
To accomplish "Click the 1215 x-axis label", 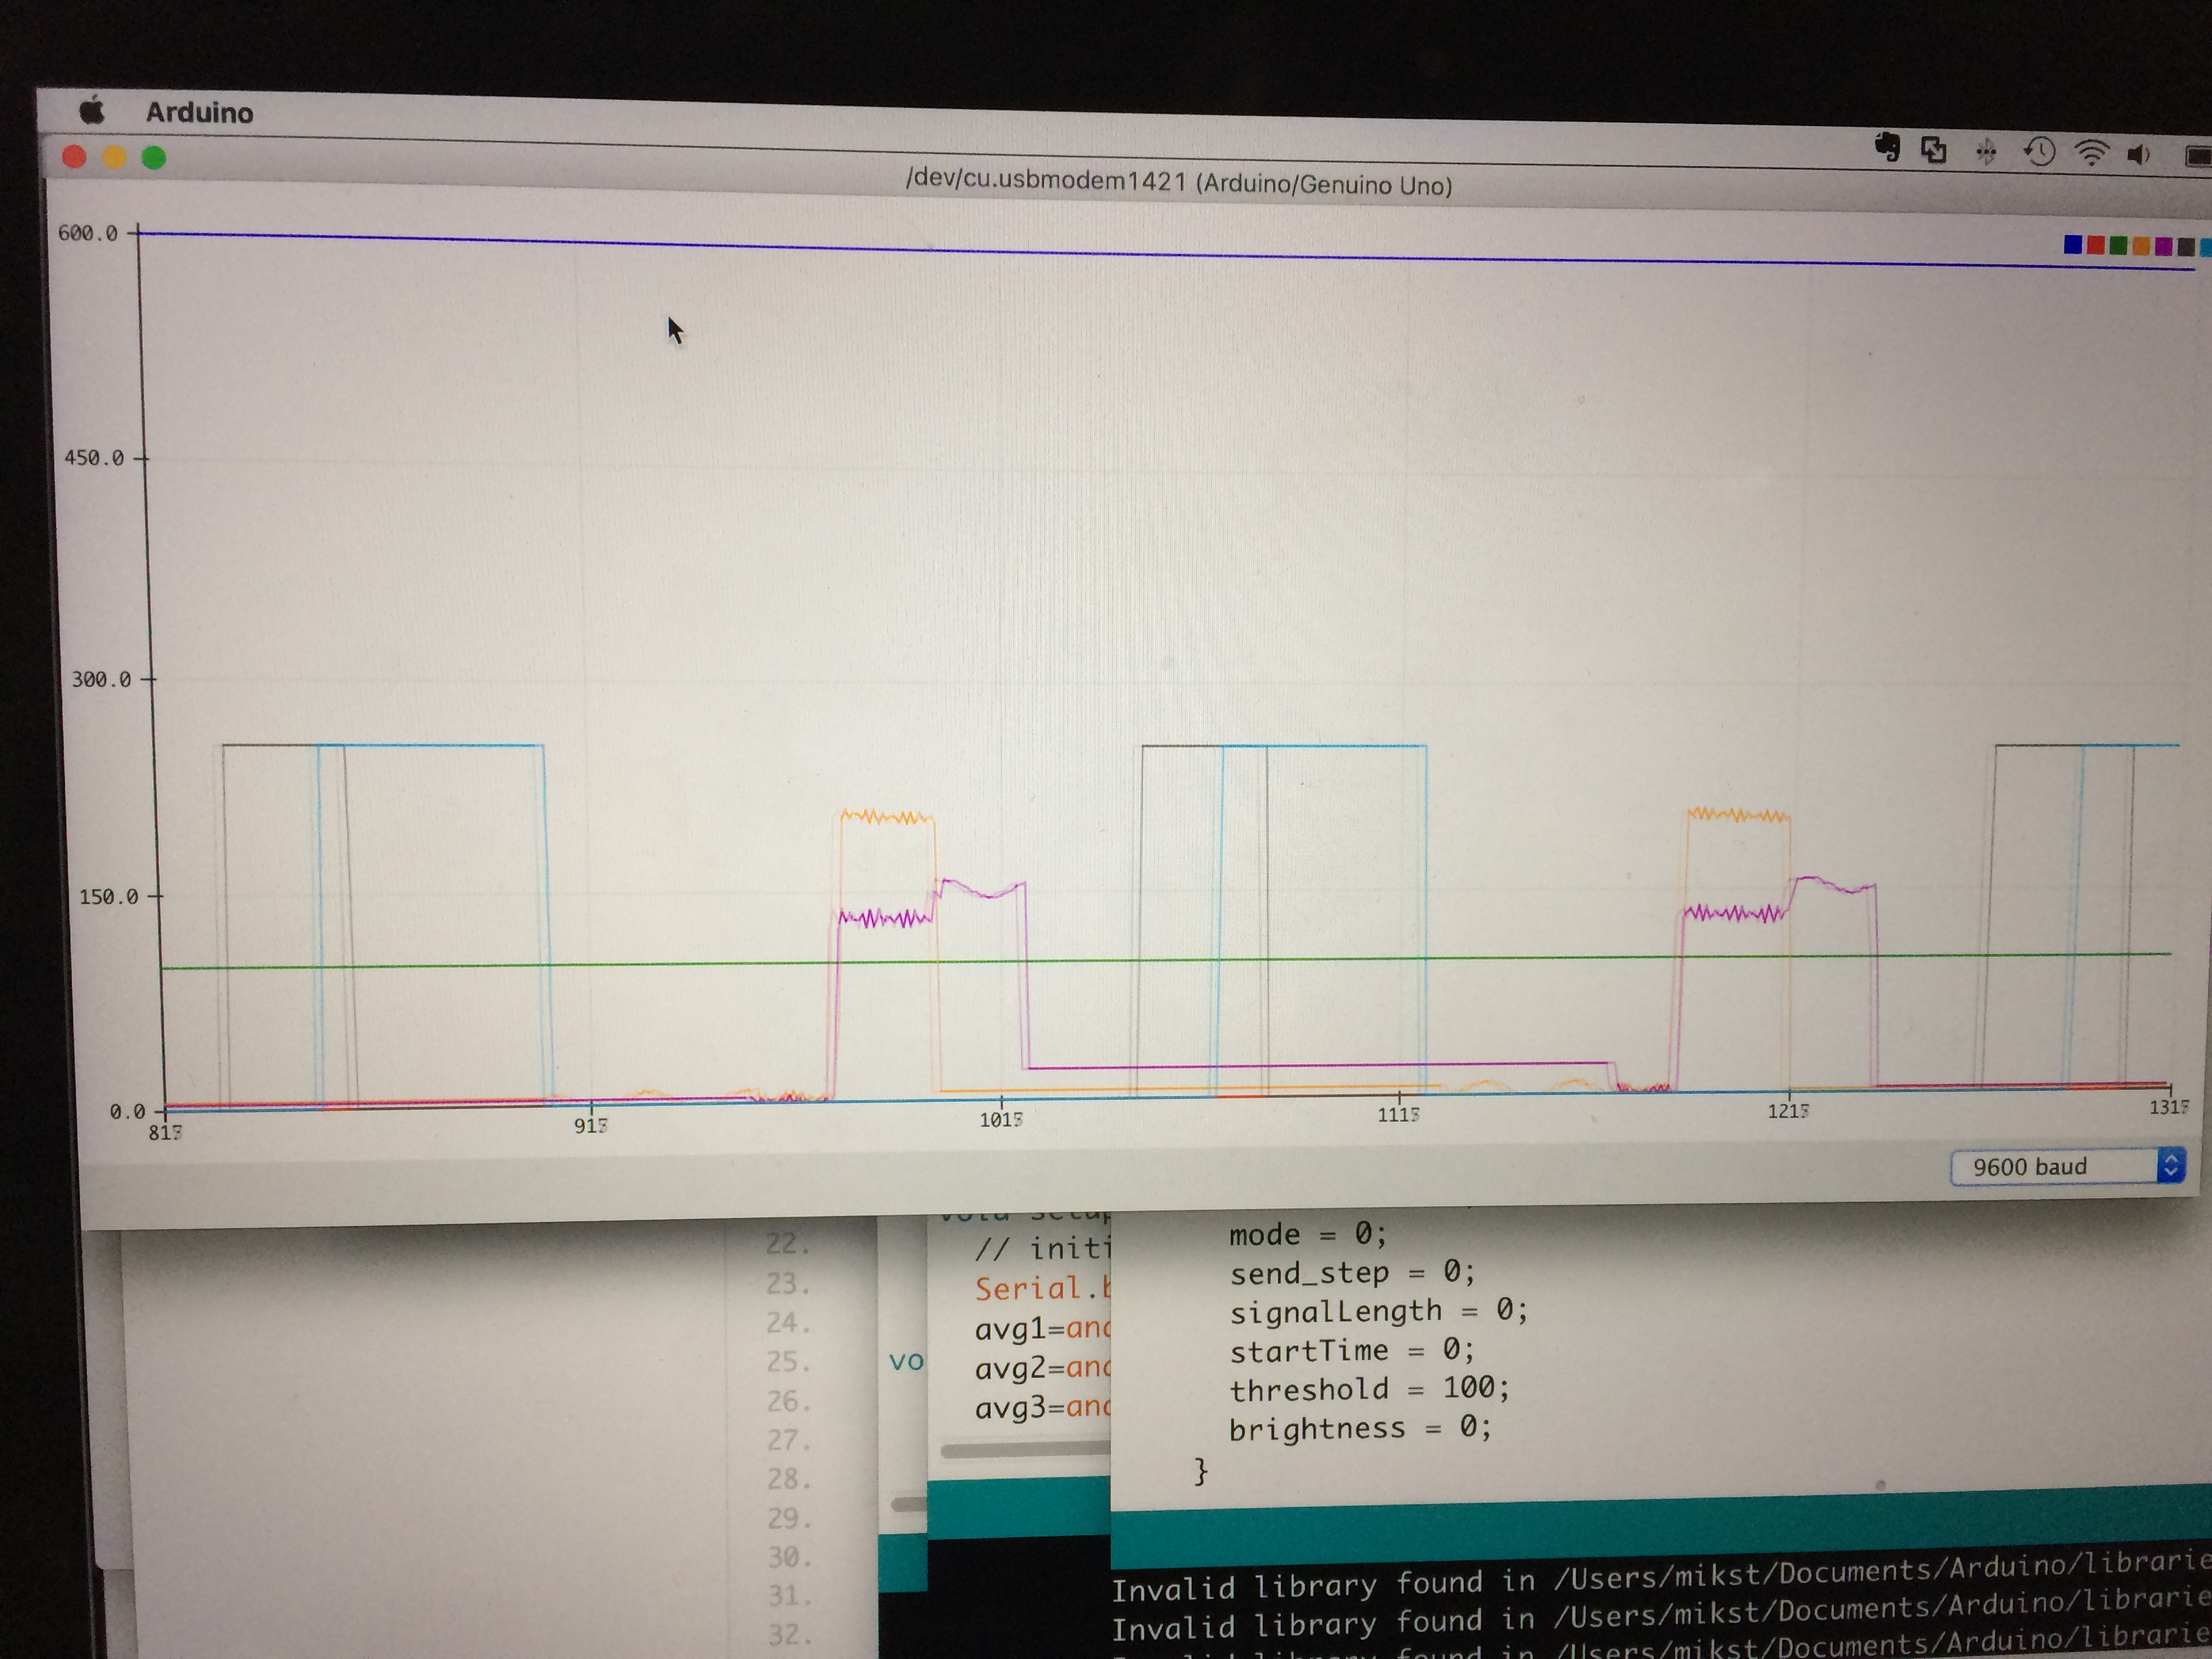I will click(x=1788, y=1111).
